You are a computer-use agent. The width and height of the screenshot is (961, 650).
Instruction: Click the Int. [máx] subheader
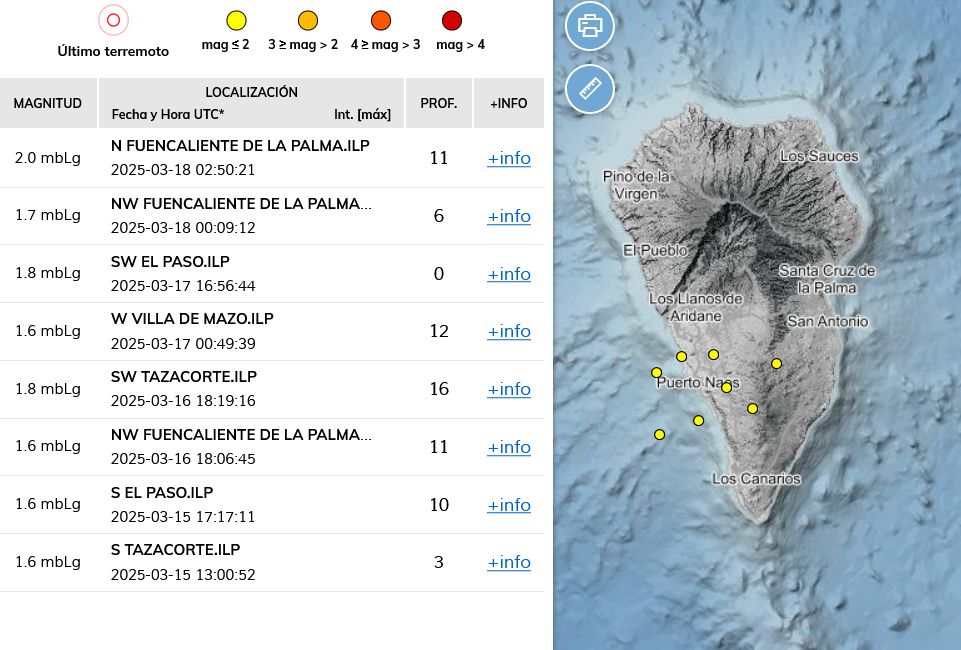(362, 115)
